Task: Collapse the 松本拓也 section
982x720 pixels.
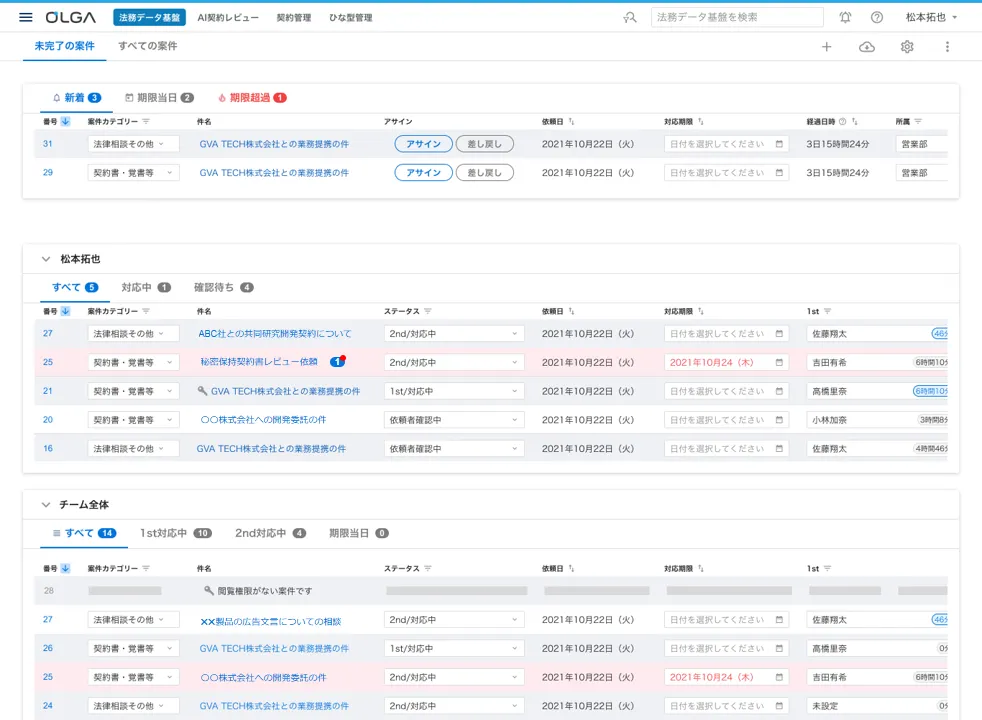Action: click(x=46, y=259)
